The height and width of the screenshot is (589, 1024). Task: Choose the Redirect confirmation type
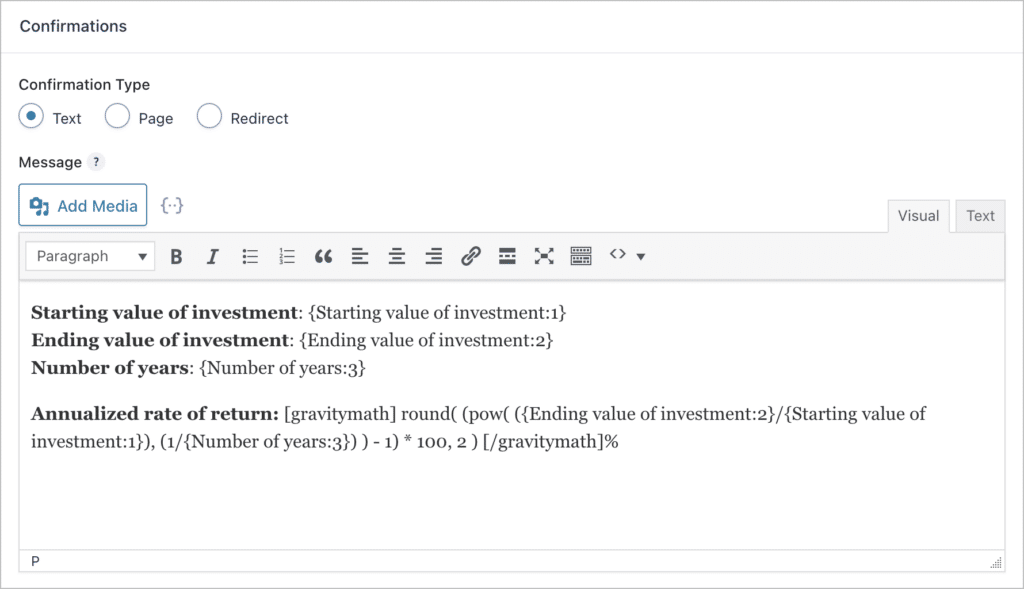209,117
